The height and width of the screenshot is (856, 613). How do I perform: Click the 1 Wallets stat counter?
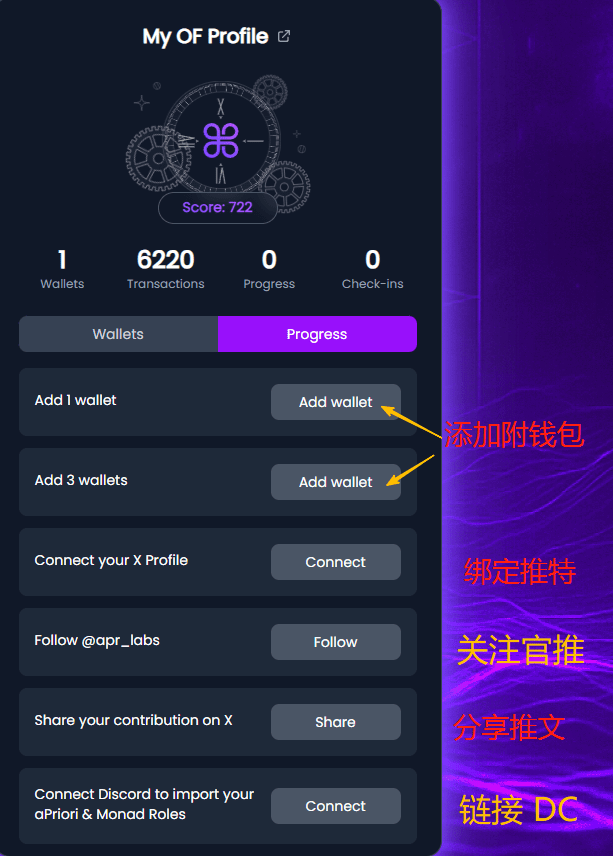click(62, 269)
